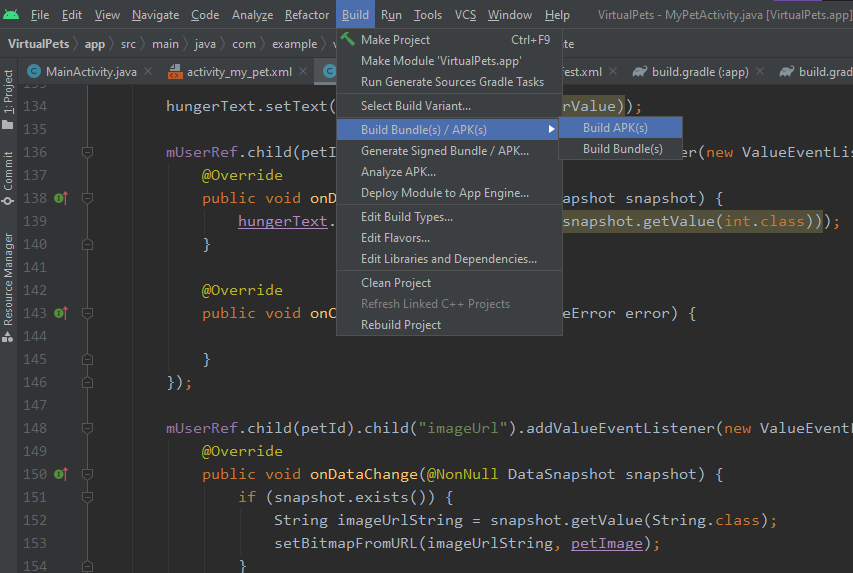Click the hammer icon beside Make Project
The width and height of the screenshot is (853, 573).
tap(348, 40)
